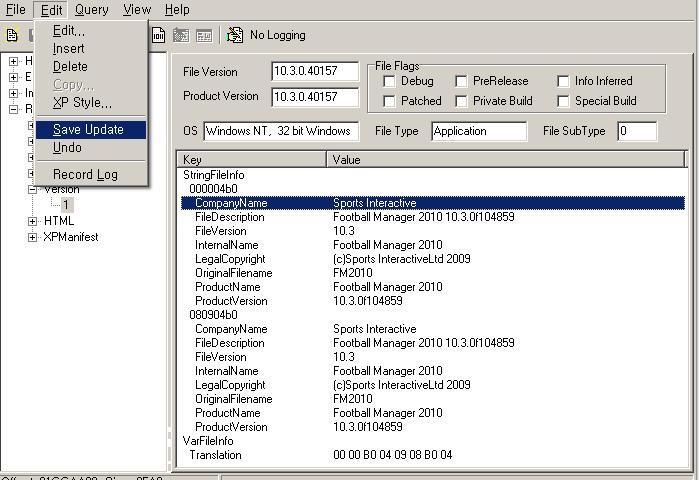Click the logging icon beside No Logging
Image resolution: width=699 pixels, height=480 pixels.
tap(235, 35)
